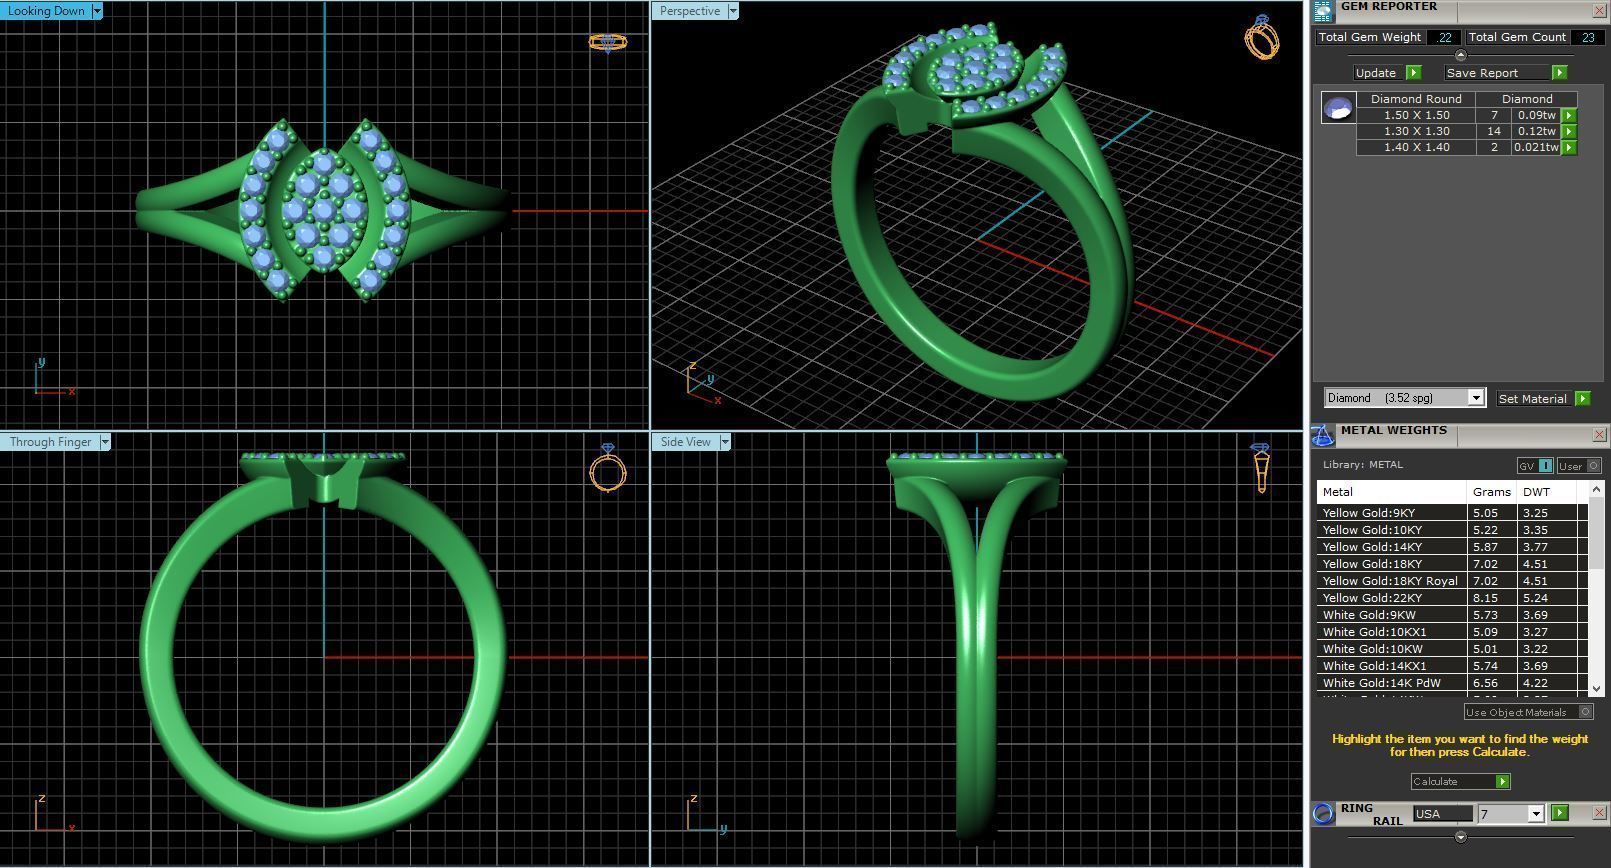Viewport: 1611px width, 868px height.
Task: Click green arrow for 1.30 X 1.30 row
Action: (1569, 132)
